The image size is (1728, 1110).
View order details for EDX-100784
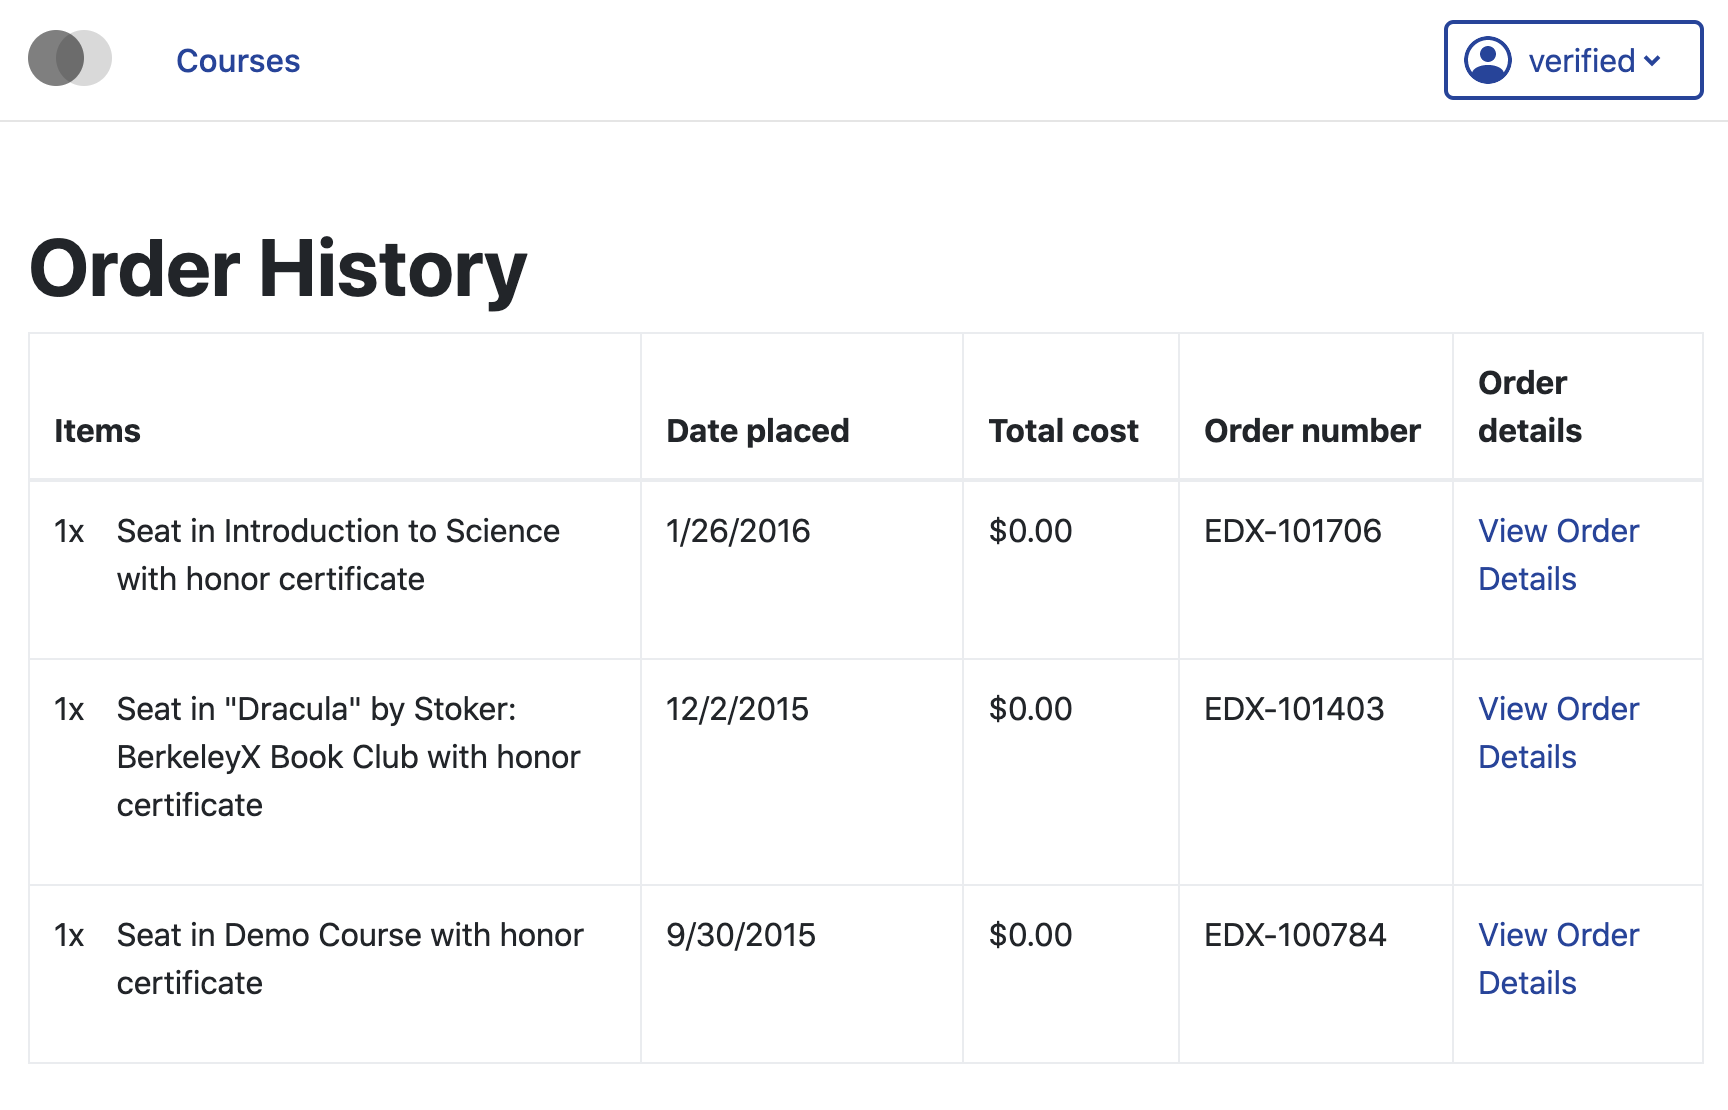[x=1557, y=959]
